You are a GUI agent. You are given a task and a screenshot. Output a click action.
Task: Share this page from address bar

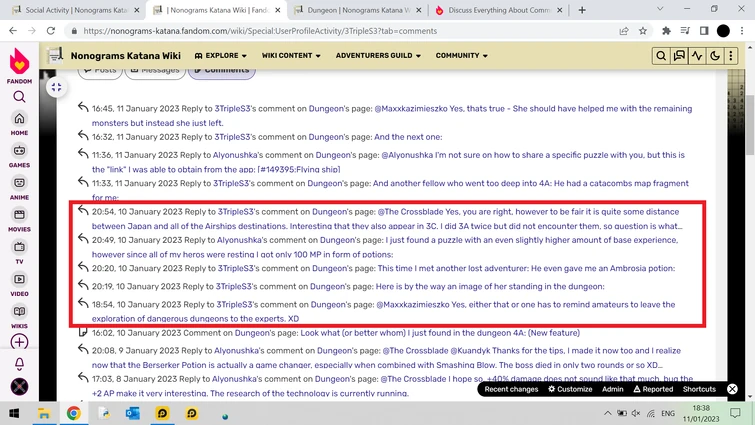point(624,31)
